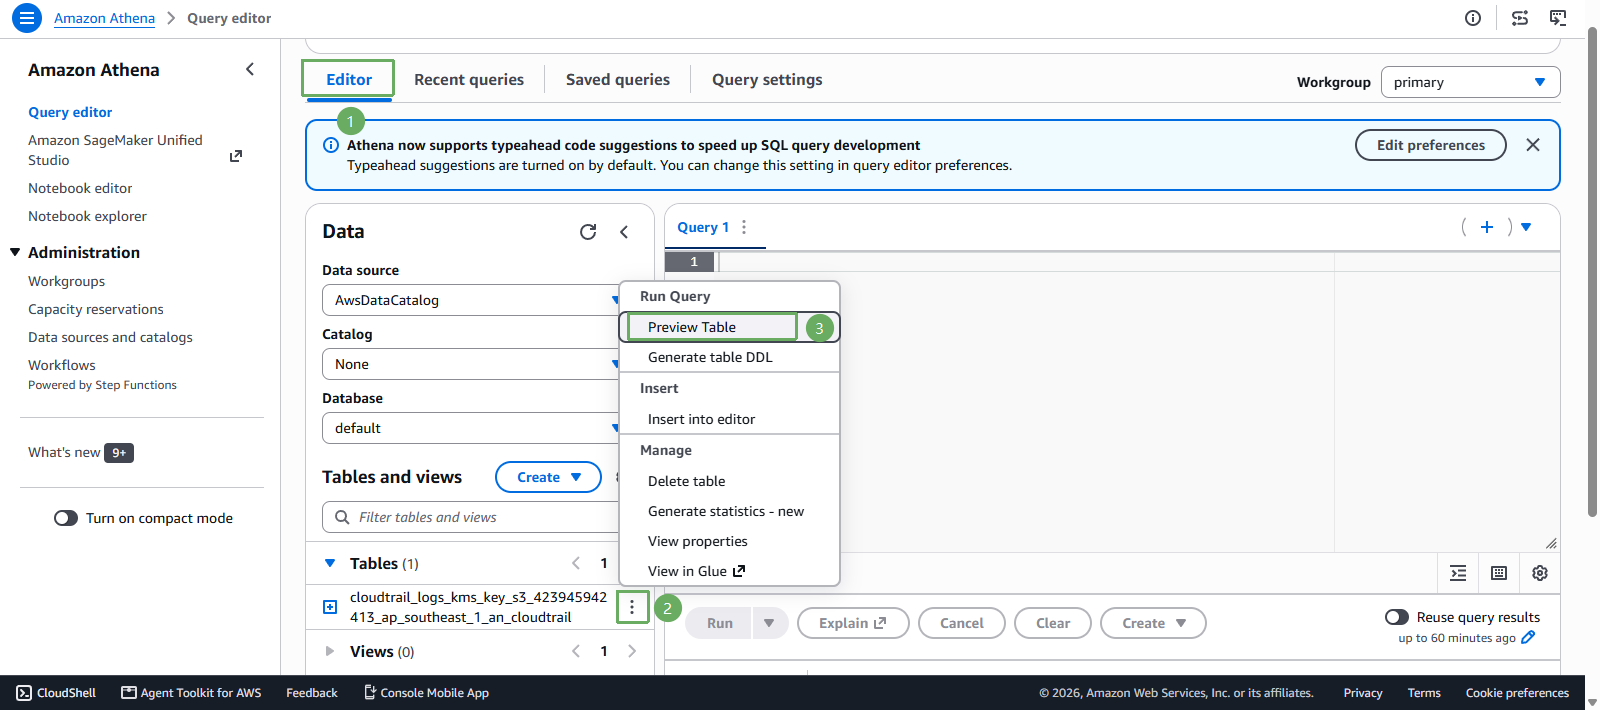Open the query tabs list dropdown arrow
Screen dimensions: 1600x710
1526,227
